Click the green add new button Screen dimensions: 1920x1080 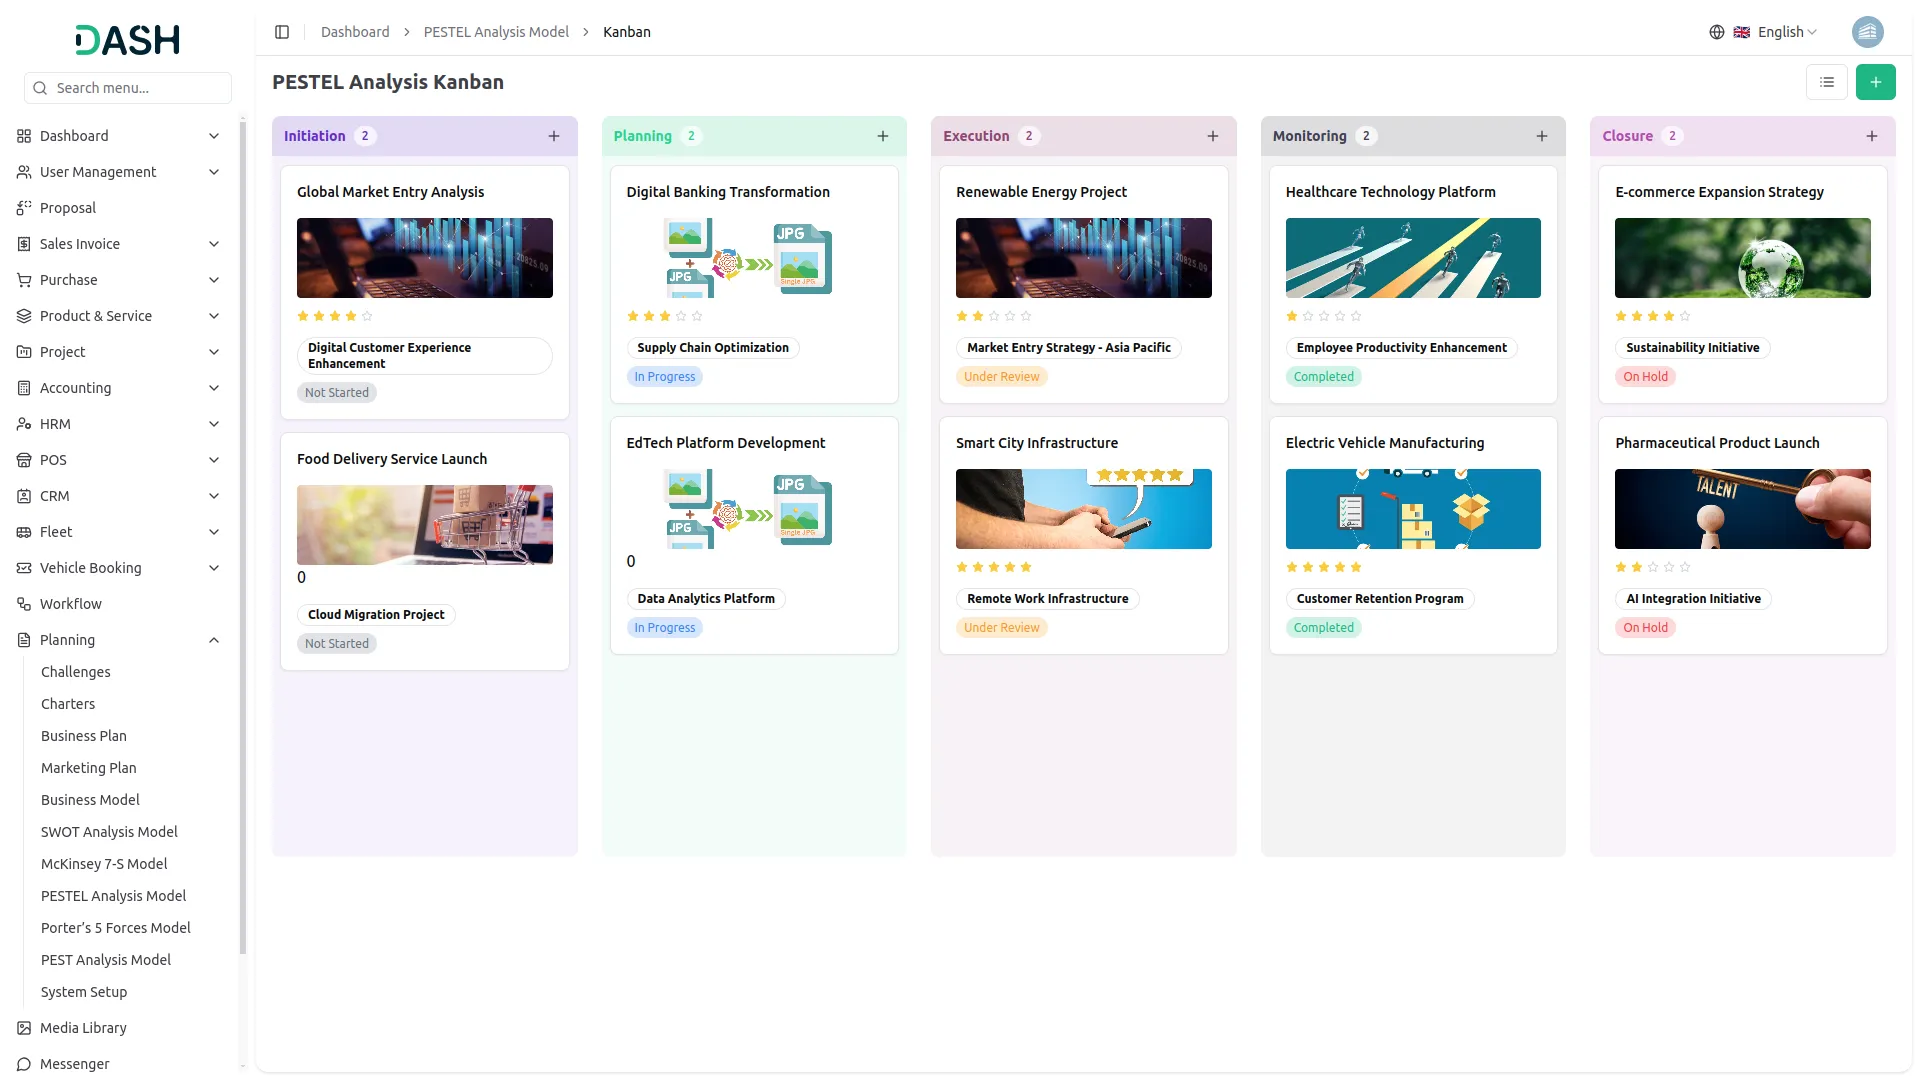[1875, 82]
